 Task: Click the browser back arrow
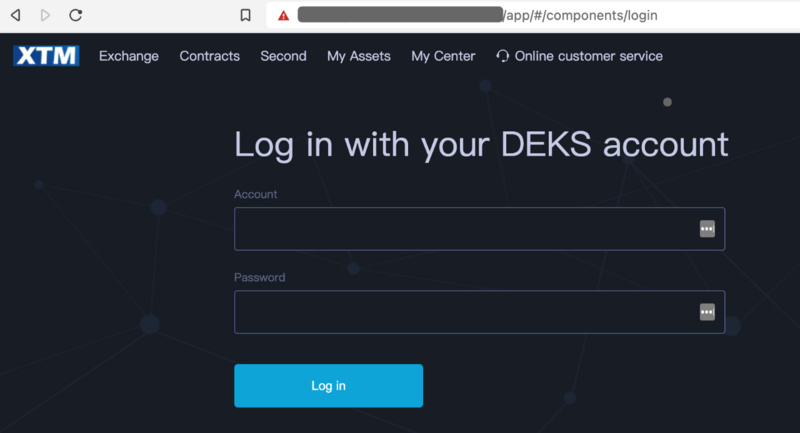15,16
